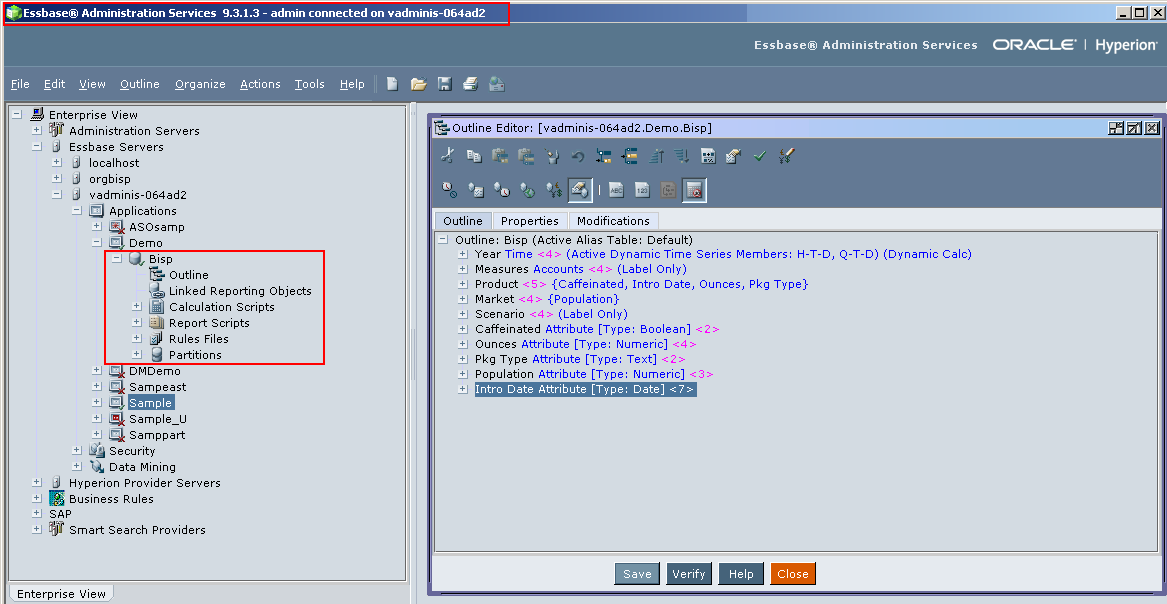The height and width of the screenshot is (604, 1167).
Task: Click the Copy icon in the Outline Editor toolbar
Action: pyautogui.click(x=473, y=156)
